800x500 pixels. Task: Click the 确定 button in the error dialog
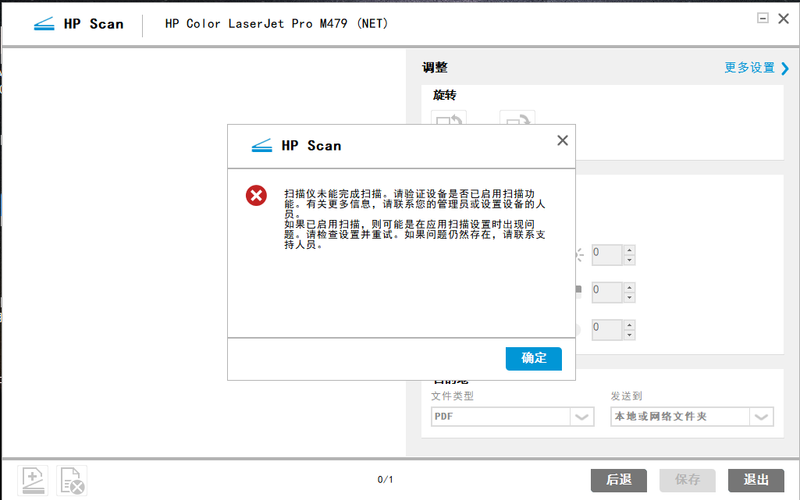pos(533,359)
